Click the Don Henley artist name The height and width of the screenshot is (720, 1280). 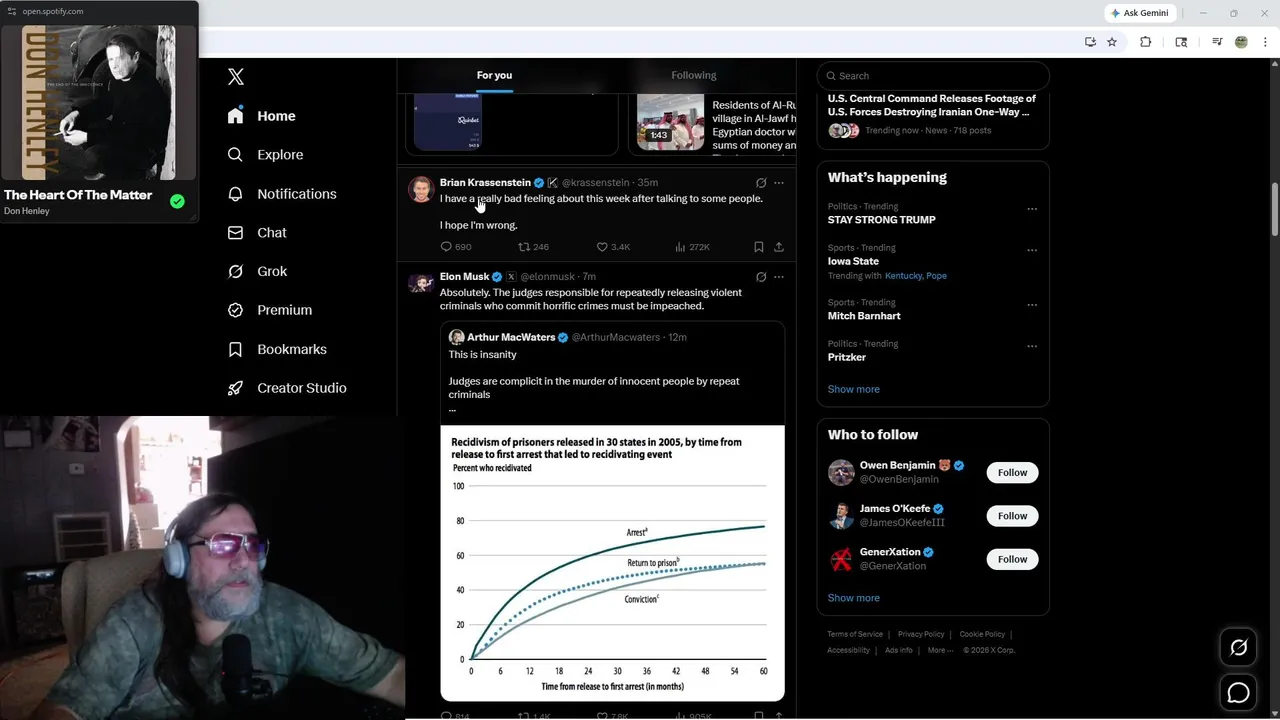27,211
